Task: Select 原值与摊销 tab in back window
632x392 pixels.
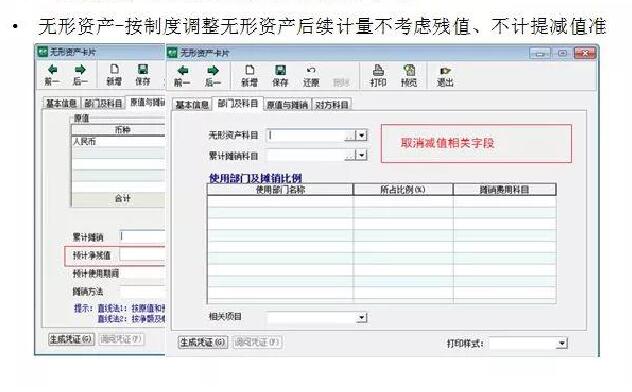Action: 146,102
